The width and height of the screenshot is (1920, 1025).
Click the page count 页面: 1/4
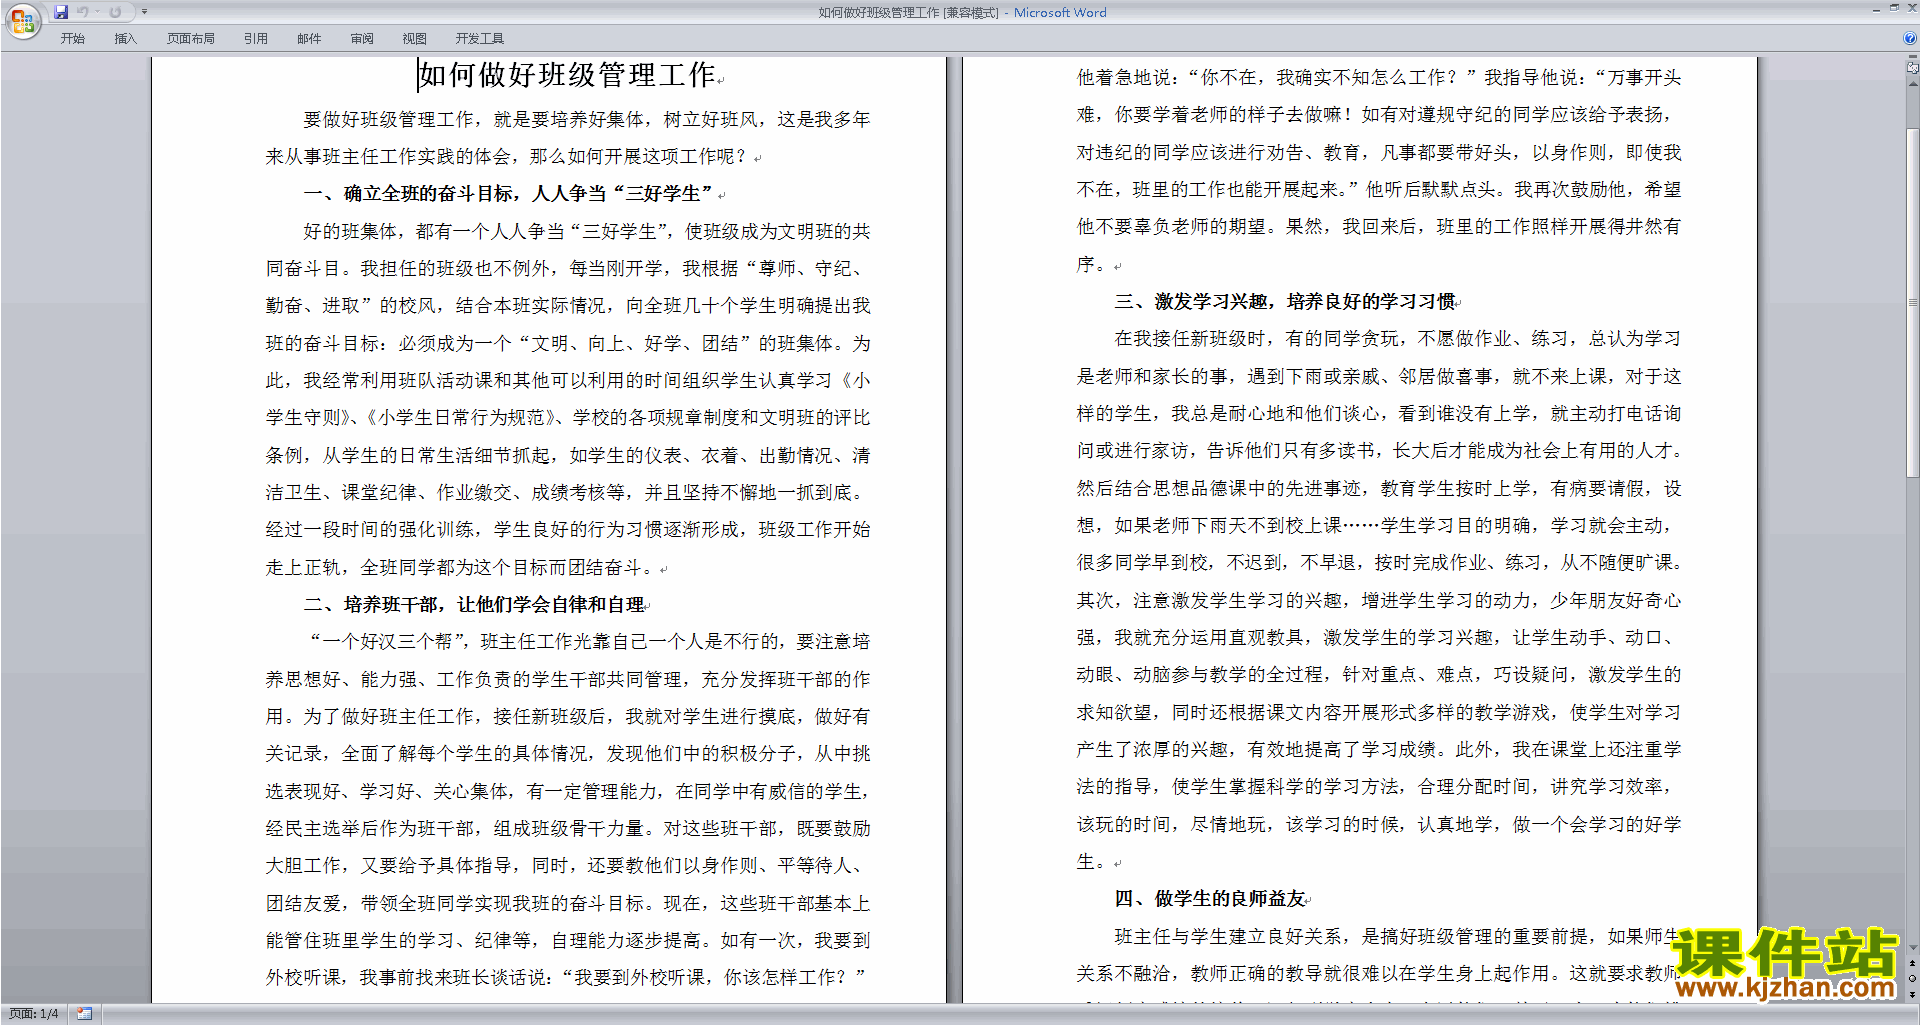[34, 1014]
